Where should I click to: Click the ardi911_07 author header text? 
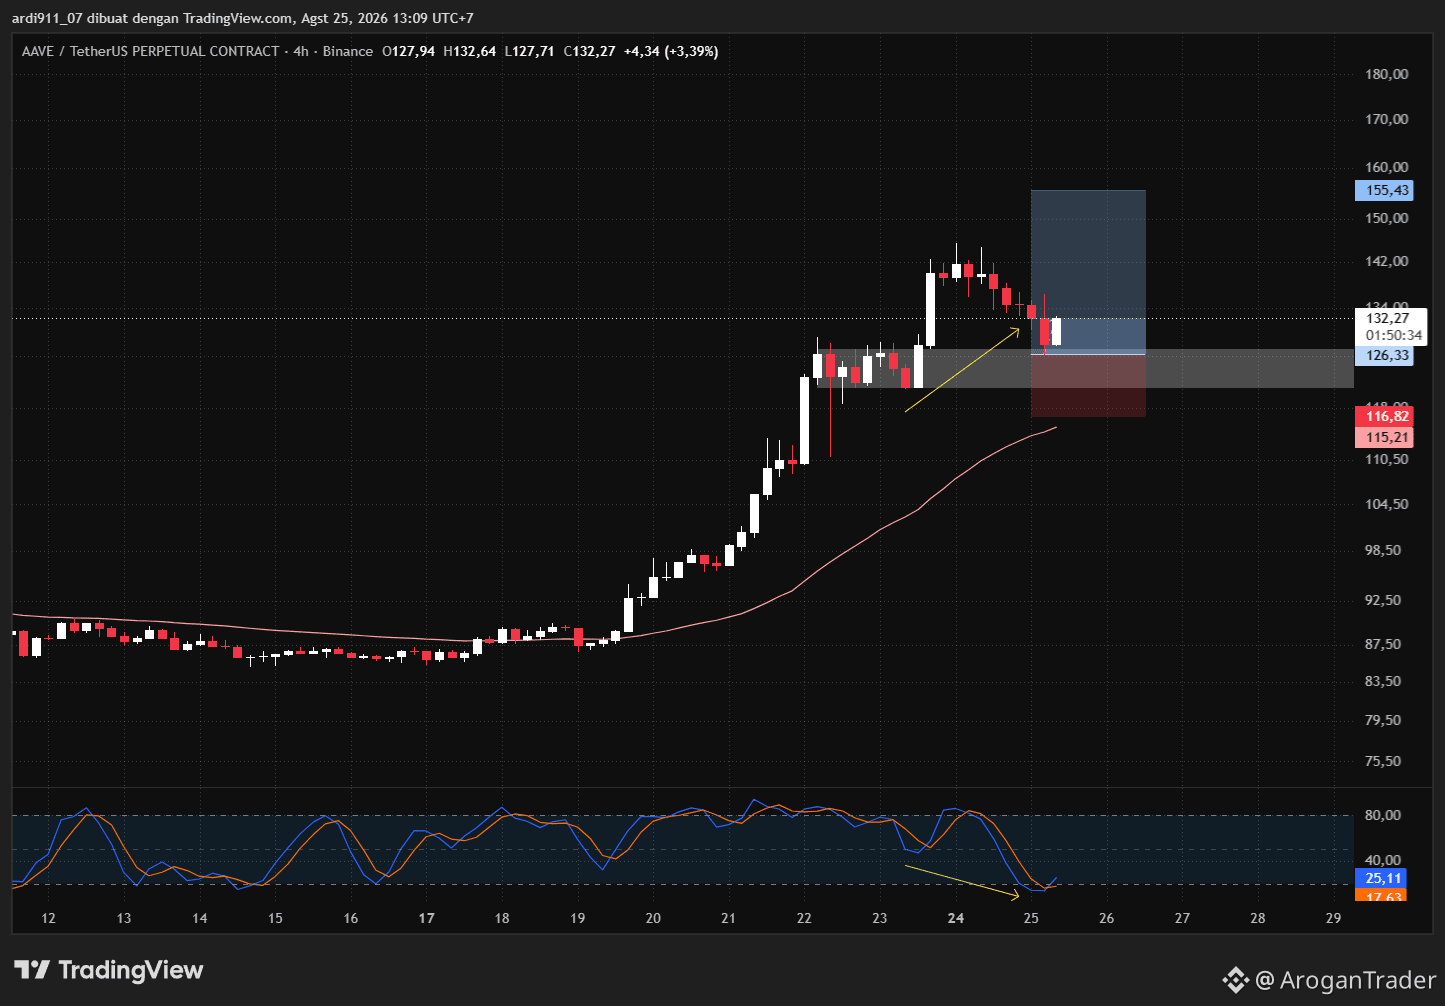pyautogui.click(x=243, y=18)
